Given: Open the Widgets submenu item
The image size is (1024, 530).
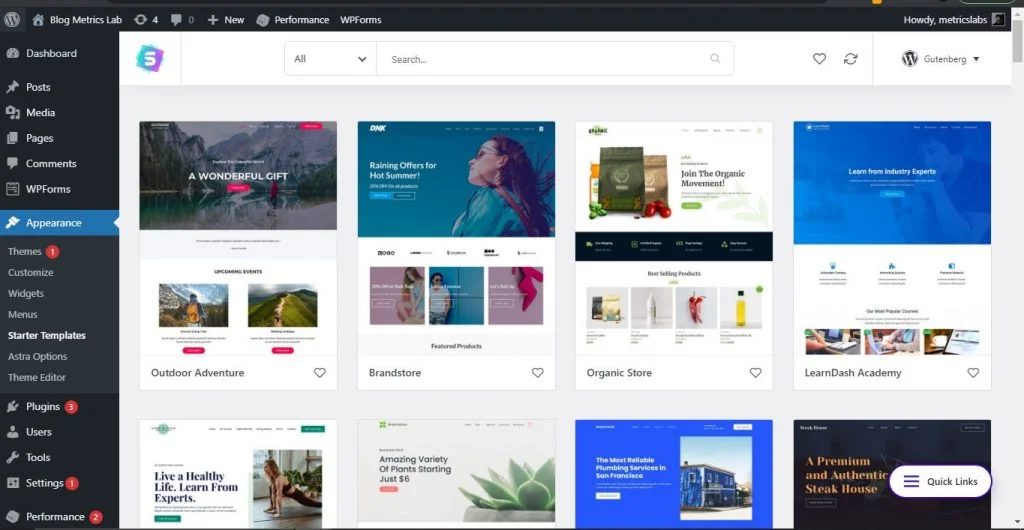Looking at the screenshot, I should pos(26,293).
